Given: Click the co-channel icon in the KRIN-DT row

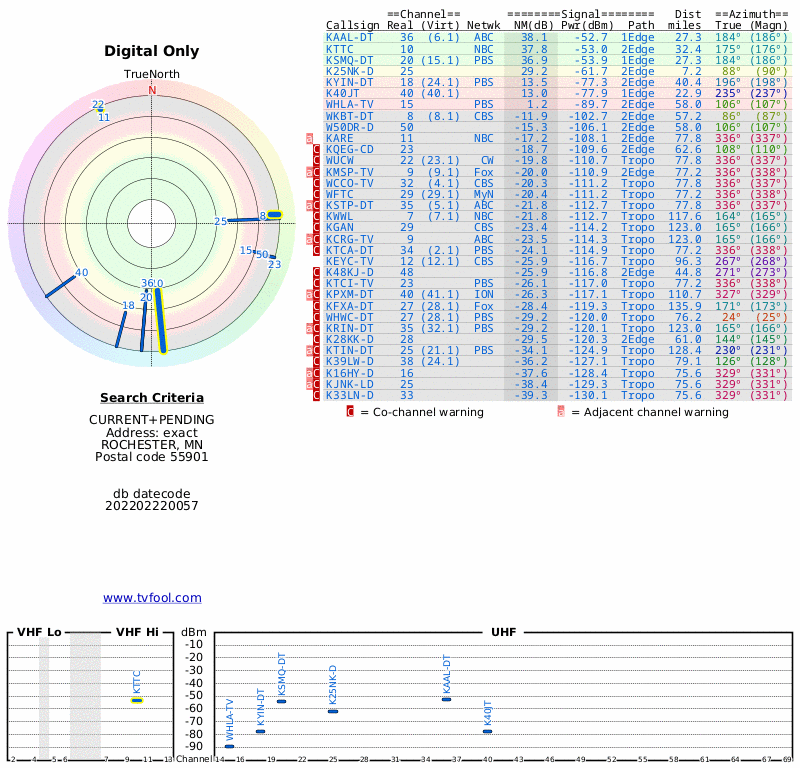Looking at the screenshot, I should click(x=316, y=329).
